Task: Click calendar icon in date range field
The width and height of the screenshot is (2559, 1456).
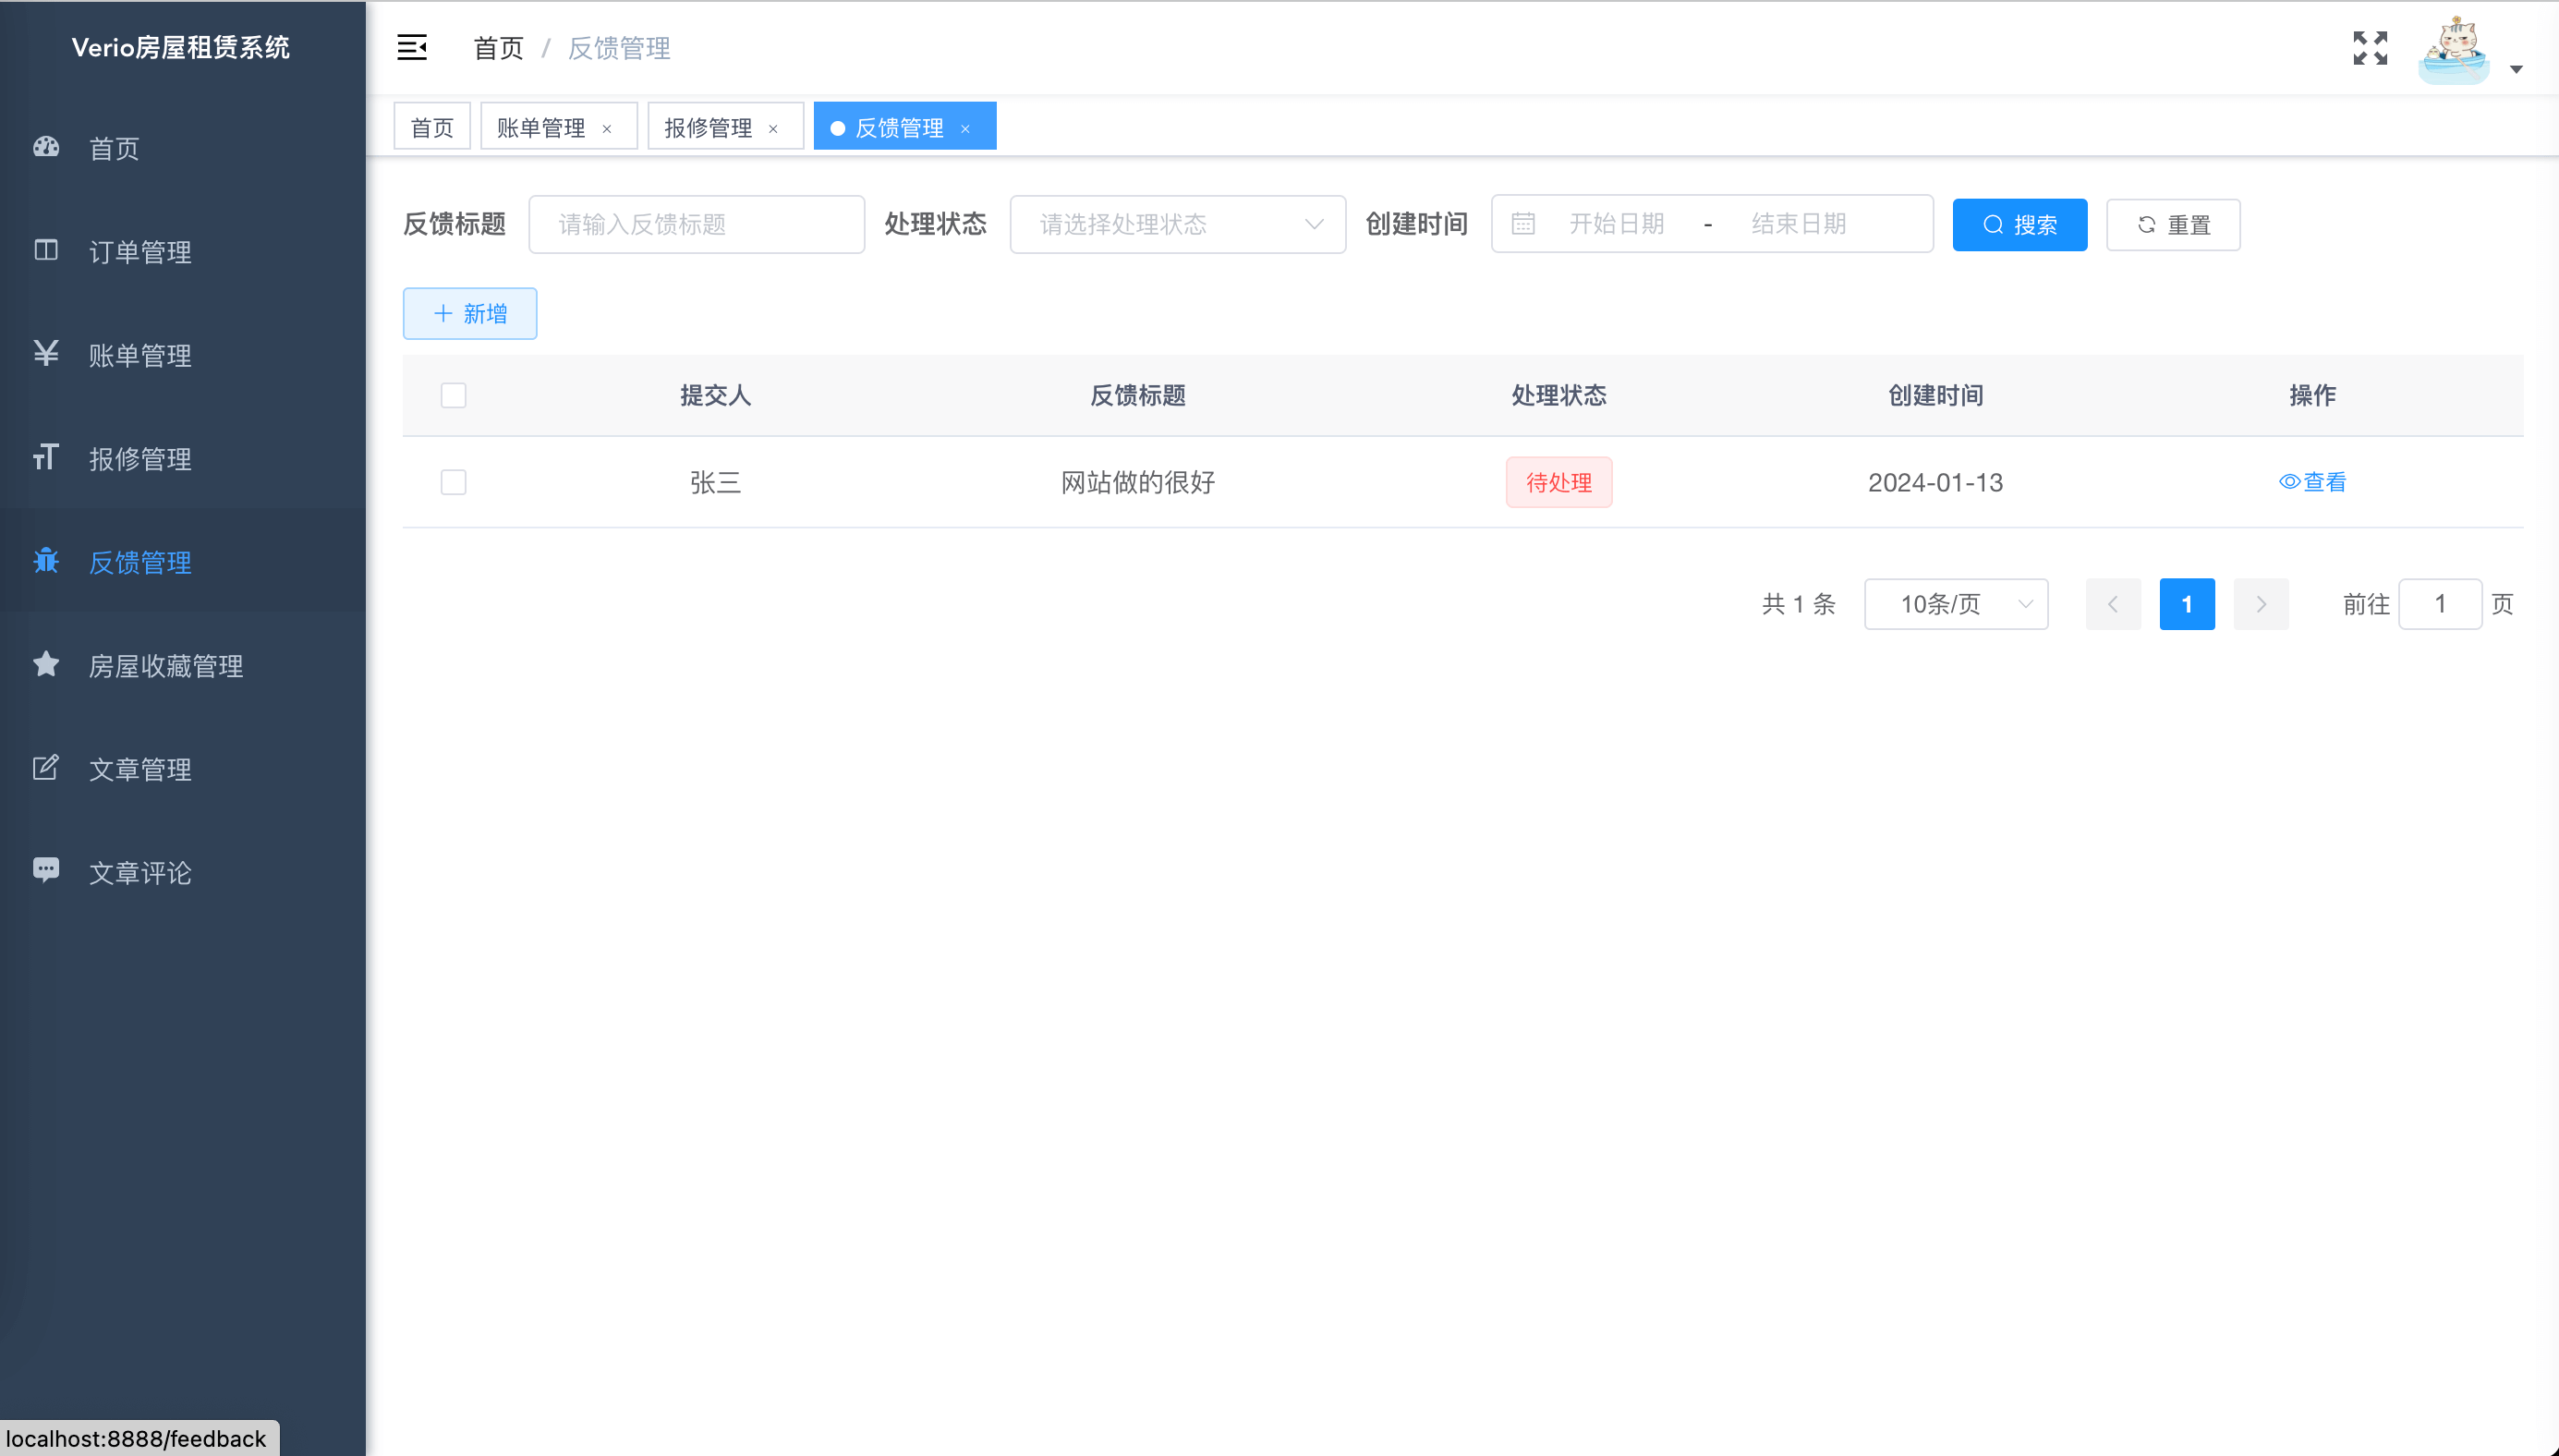Action: tap(1522, 224)
